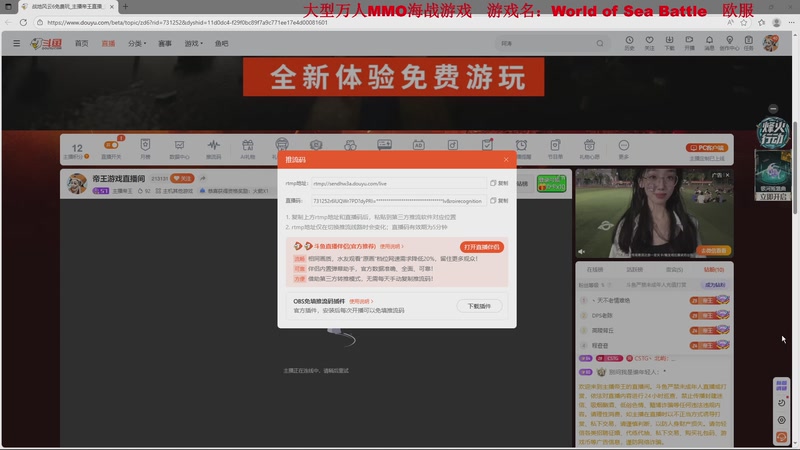Open the 推流码 waveform icon in streamer toolbar

213,149
